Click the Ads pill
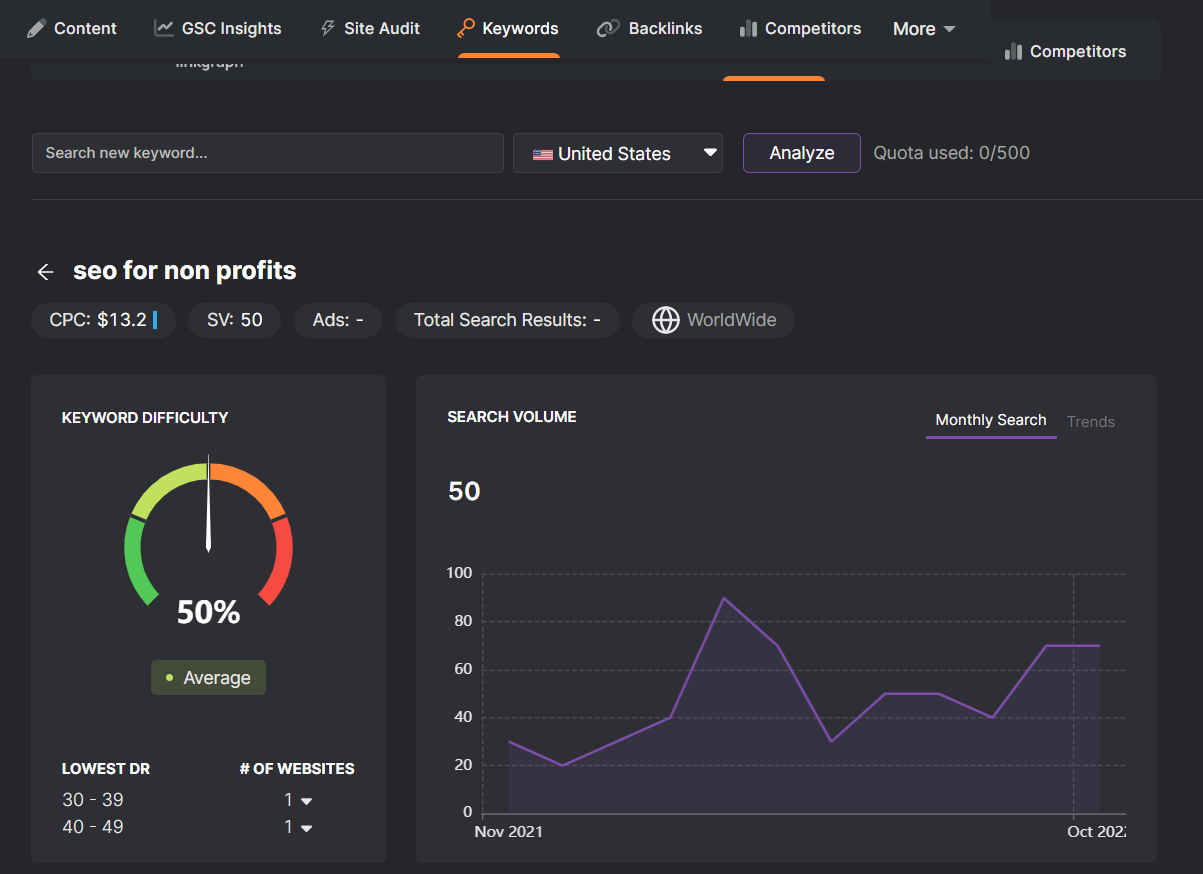 point(338,320)
